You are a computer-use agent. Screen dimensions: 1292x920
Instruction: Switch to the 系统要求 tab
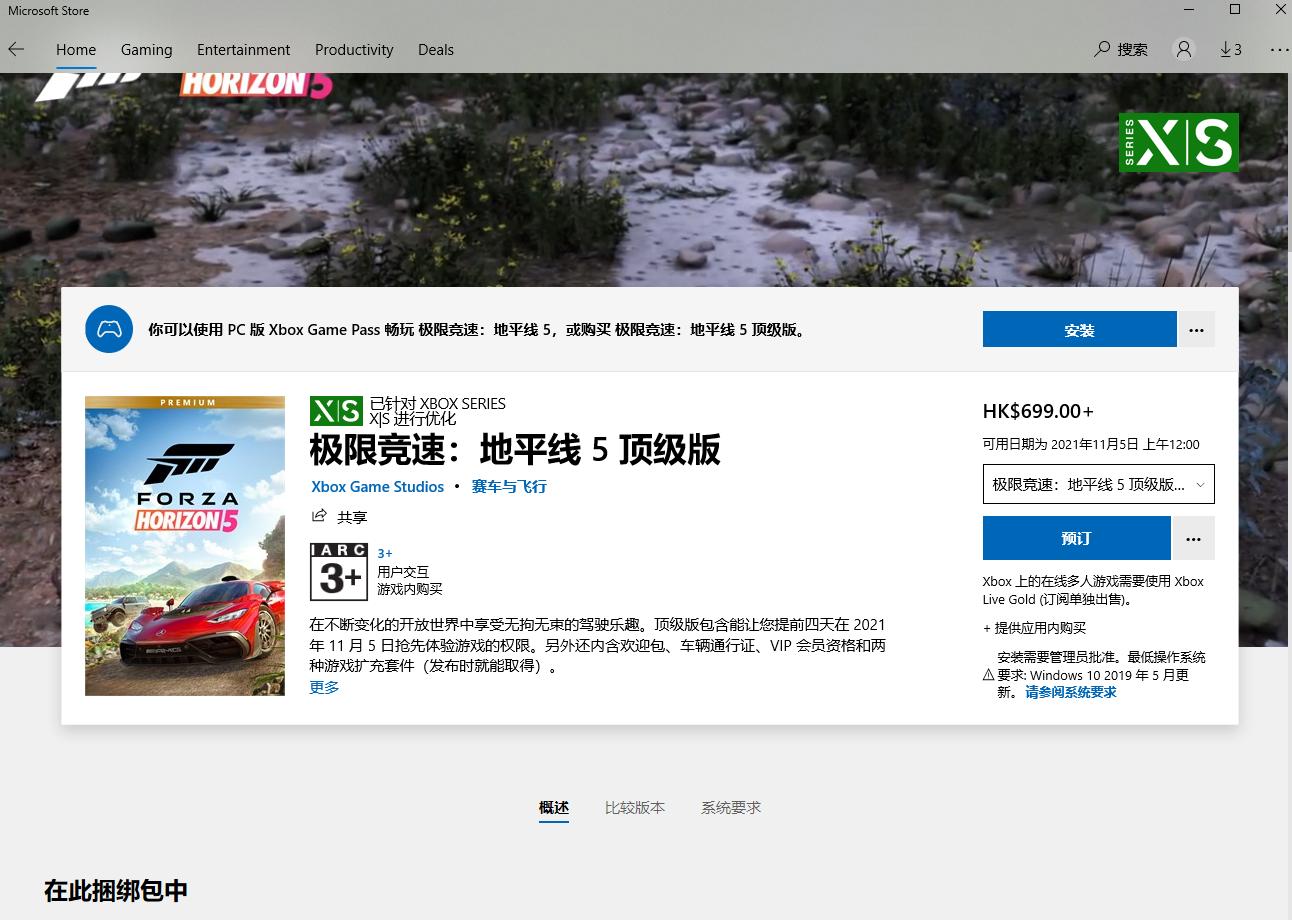(x=730, y=807)
